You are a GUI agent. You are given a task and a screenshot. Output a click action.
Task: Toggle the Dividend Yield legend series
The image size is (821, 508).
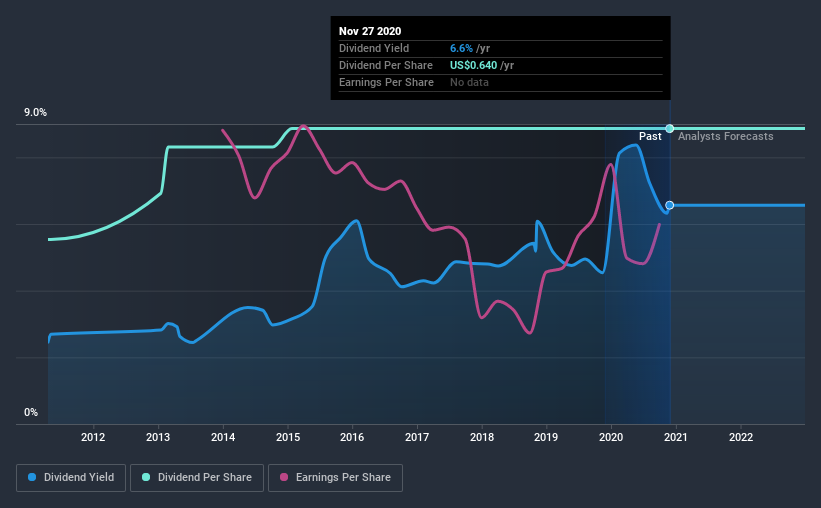point(71,478)
